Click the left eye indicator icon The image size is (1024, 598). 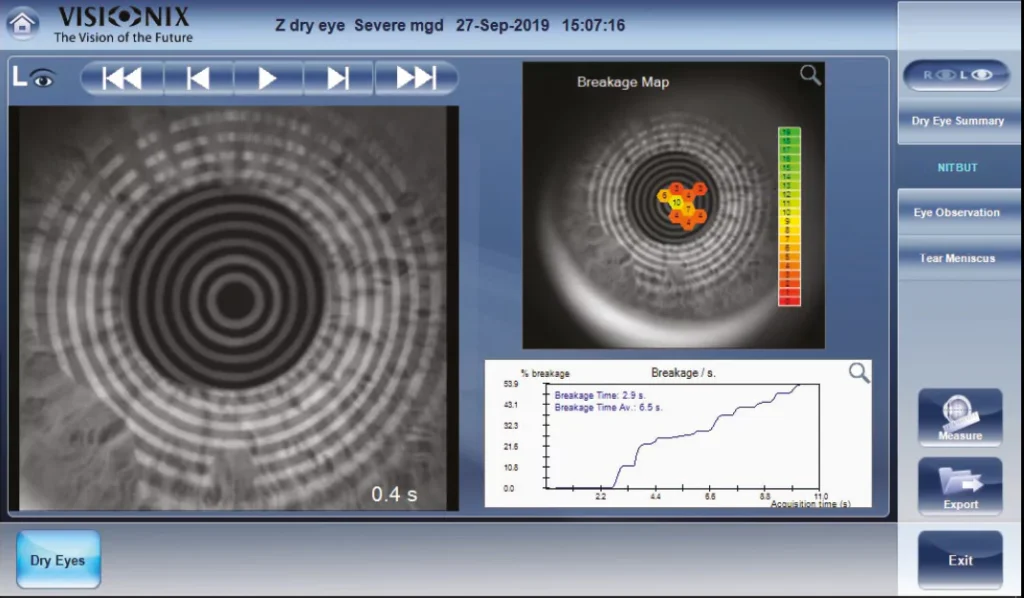coord(34,77)
